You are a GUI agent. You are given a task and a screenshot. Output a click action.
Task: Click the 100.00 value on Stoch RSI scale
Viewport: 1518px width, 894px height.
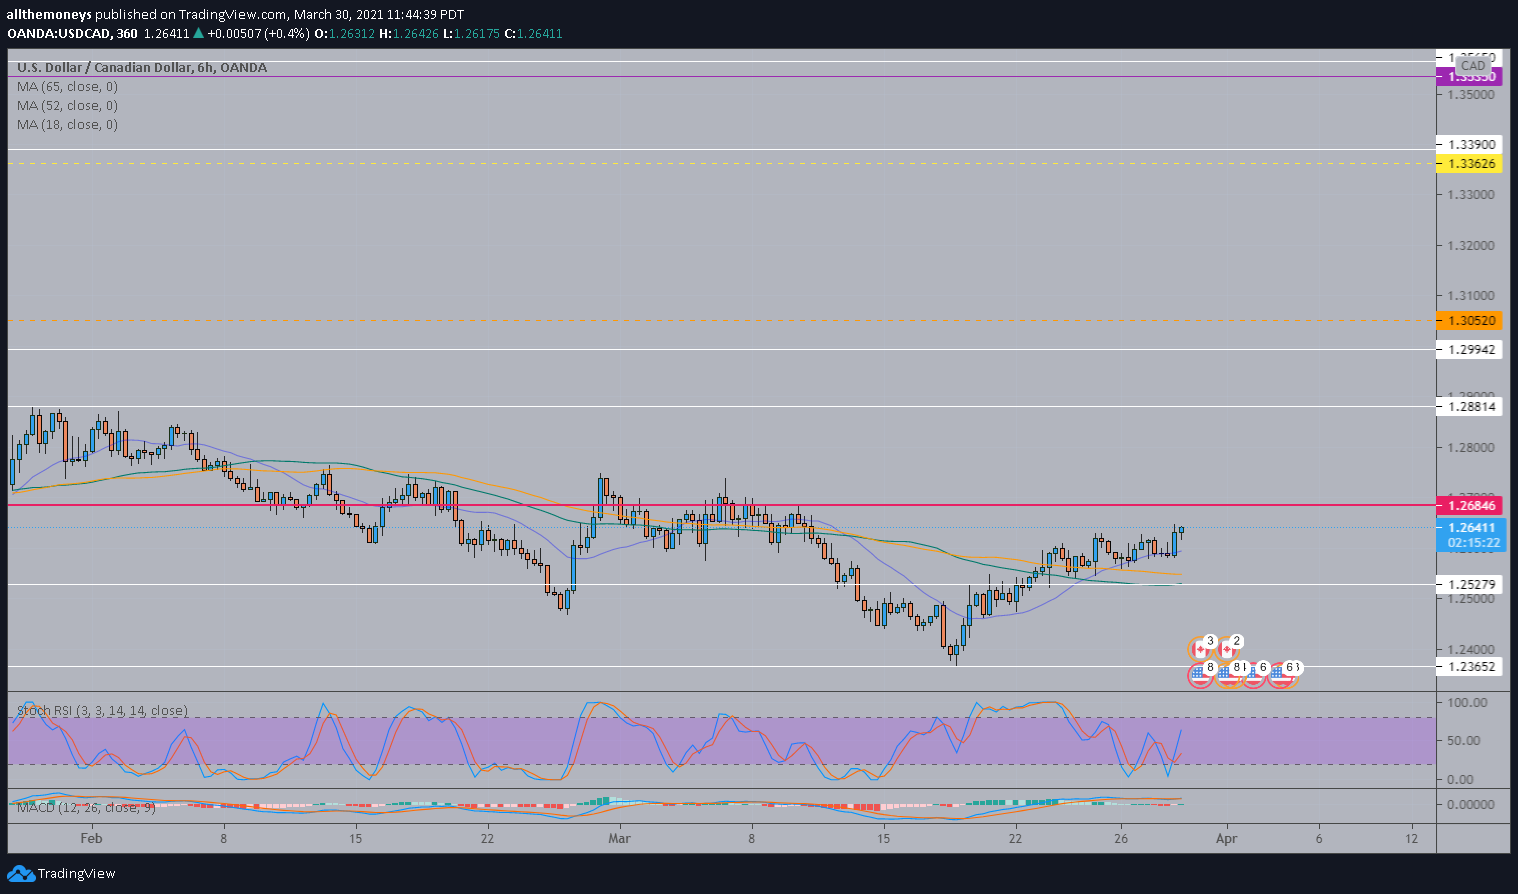(1467, 703)
